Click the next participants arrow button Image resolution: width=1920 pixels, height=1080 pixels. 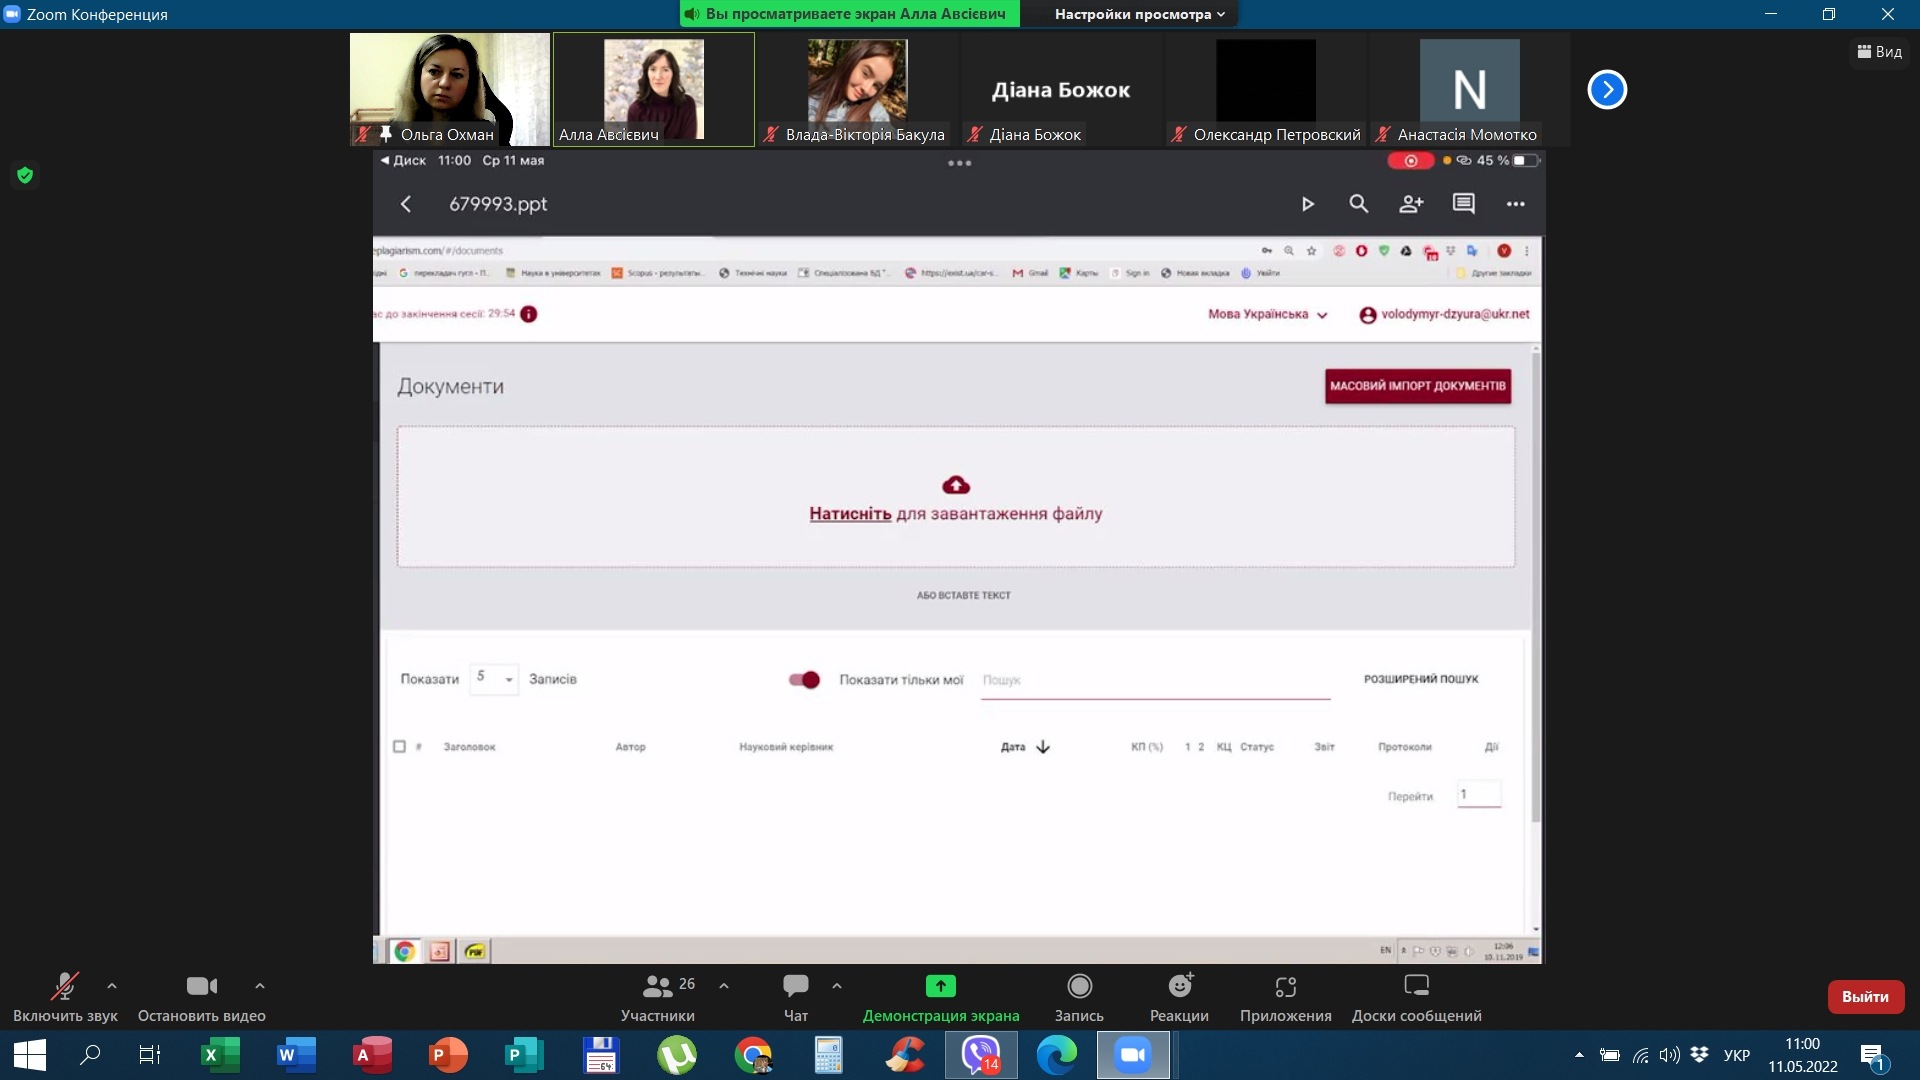click(1607, 90)
